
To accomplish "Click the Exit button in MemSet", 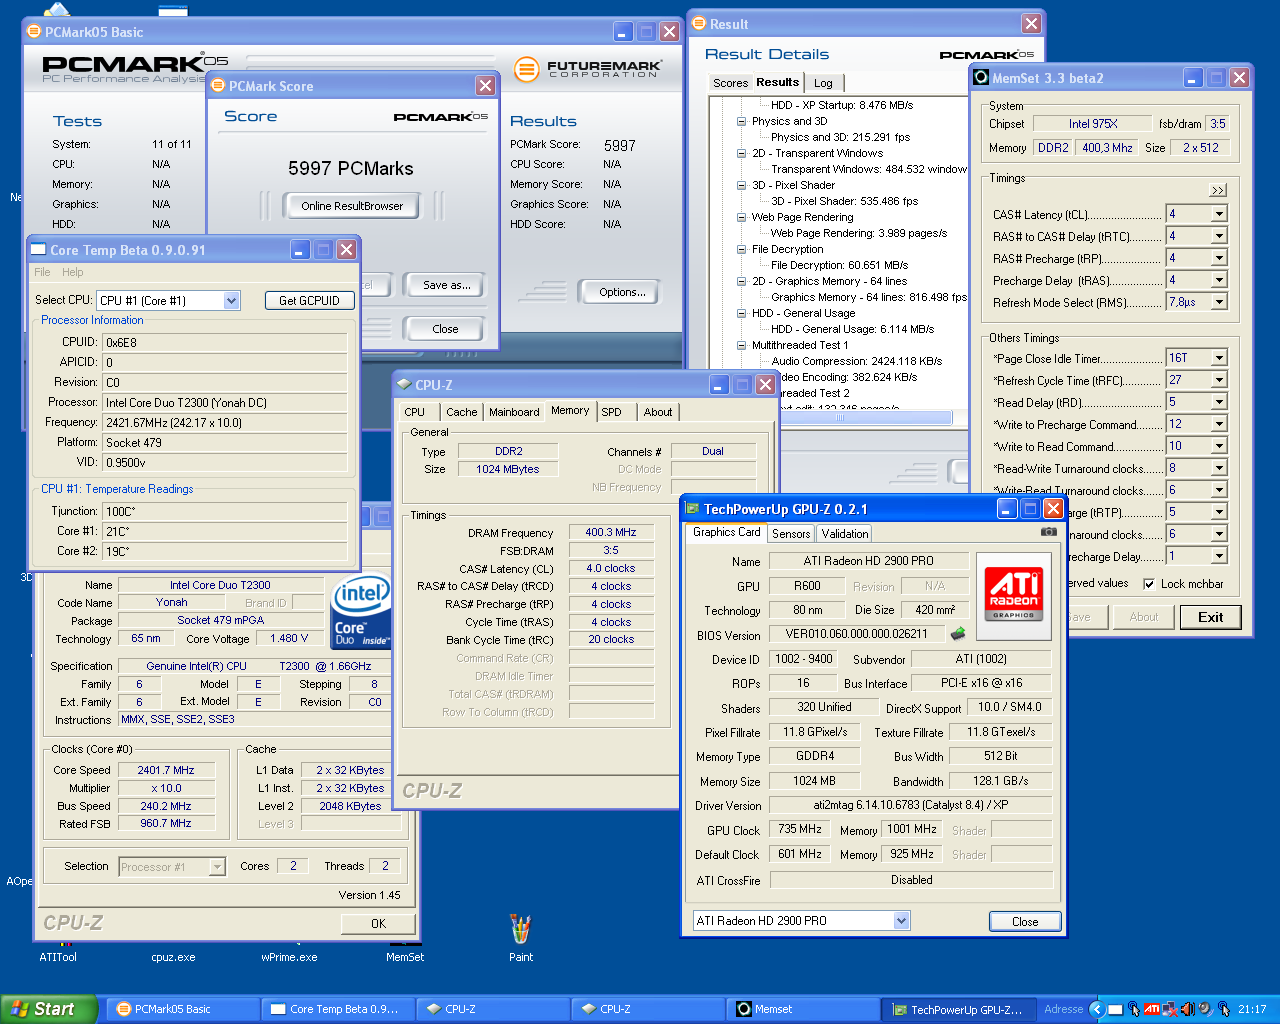I will click(x=1210, y=617).
